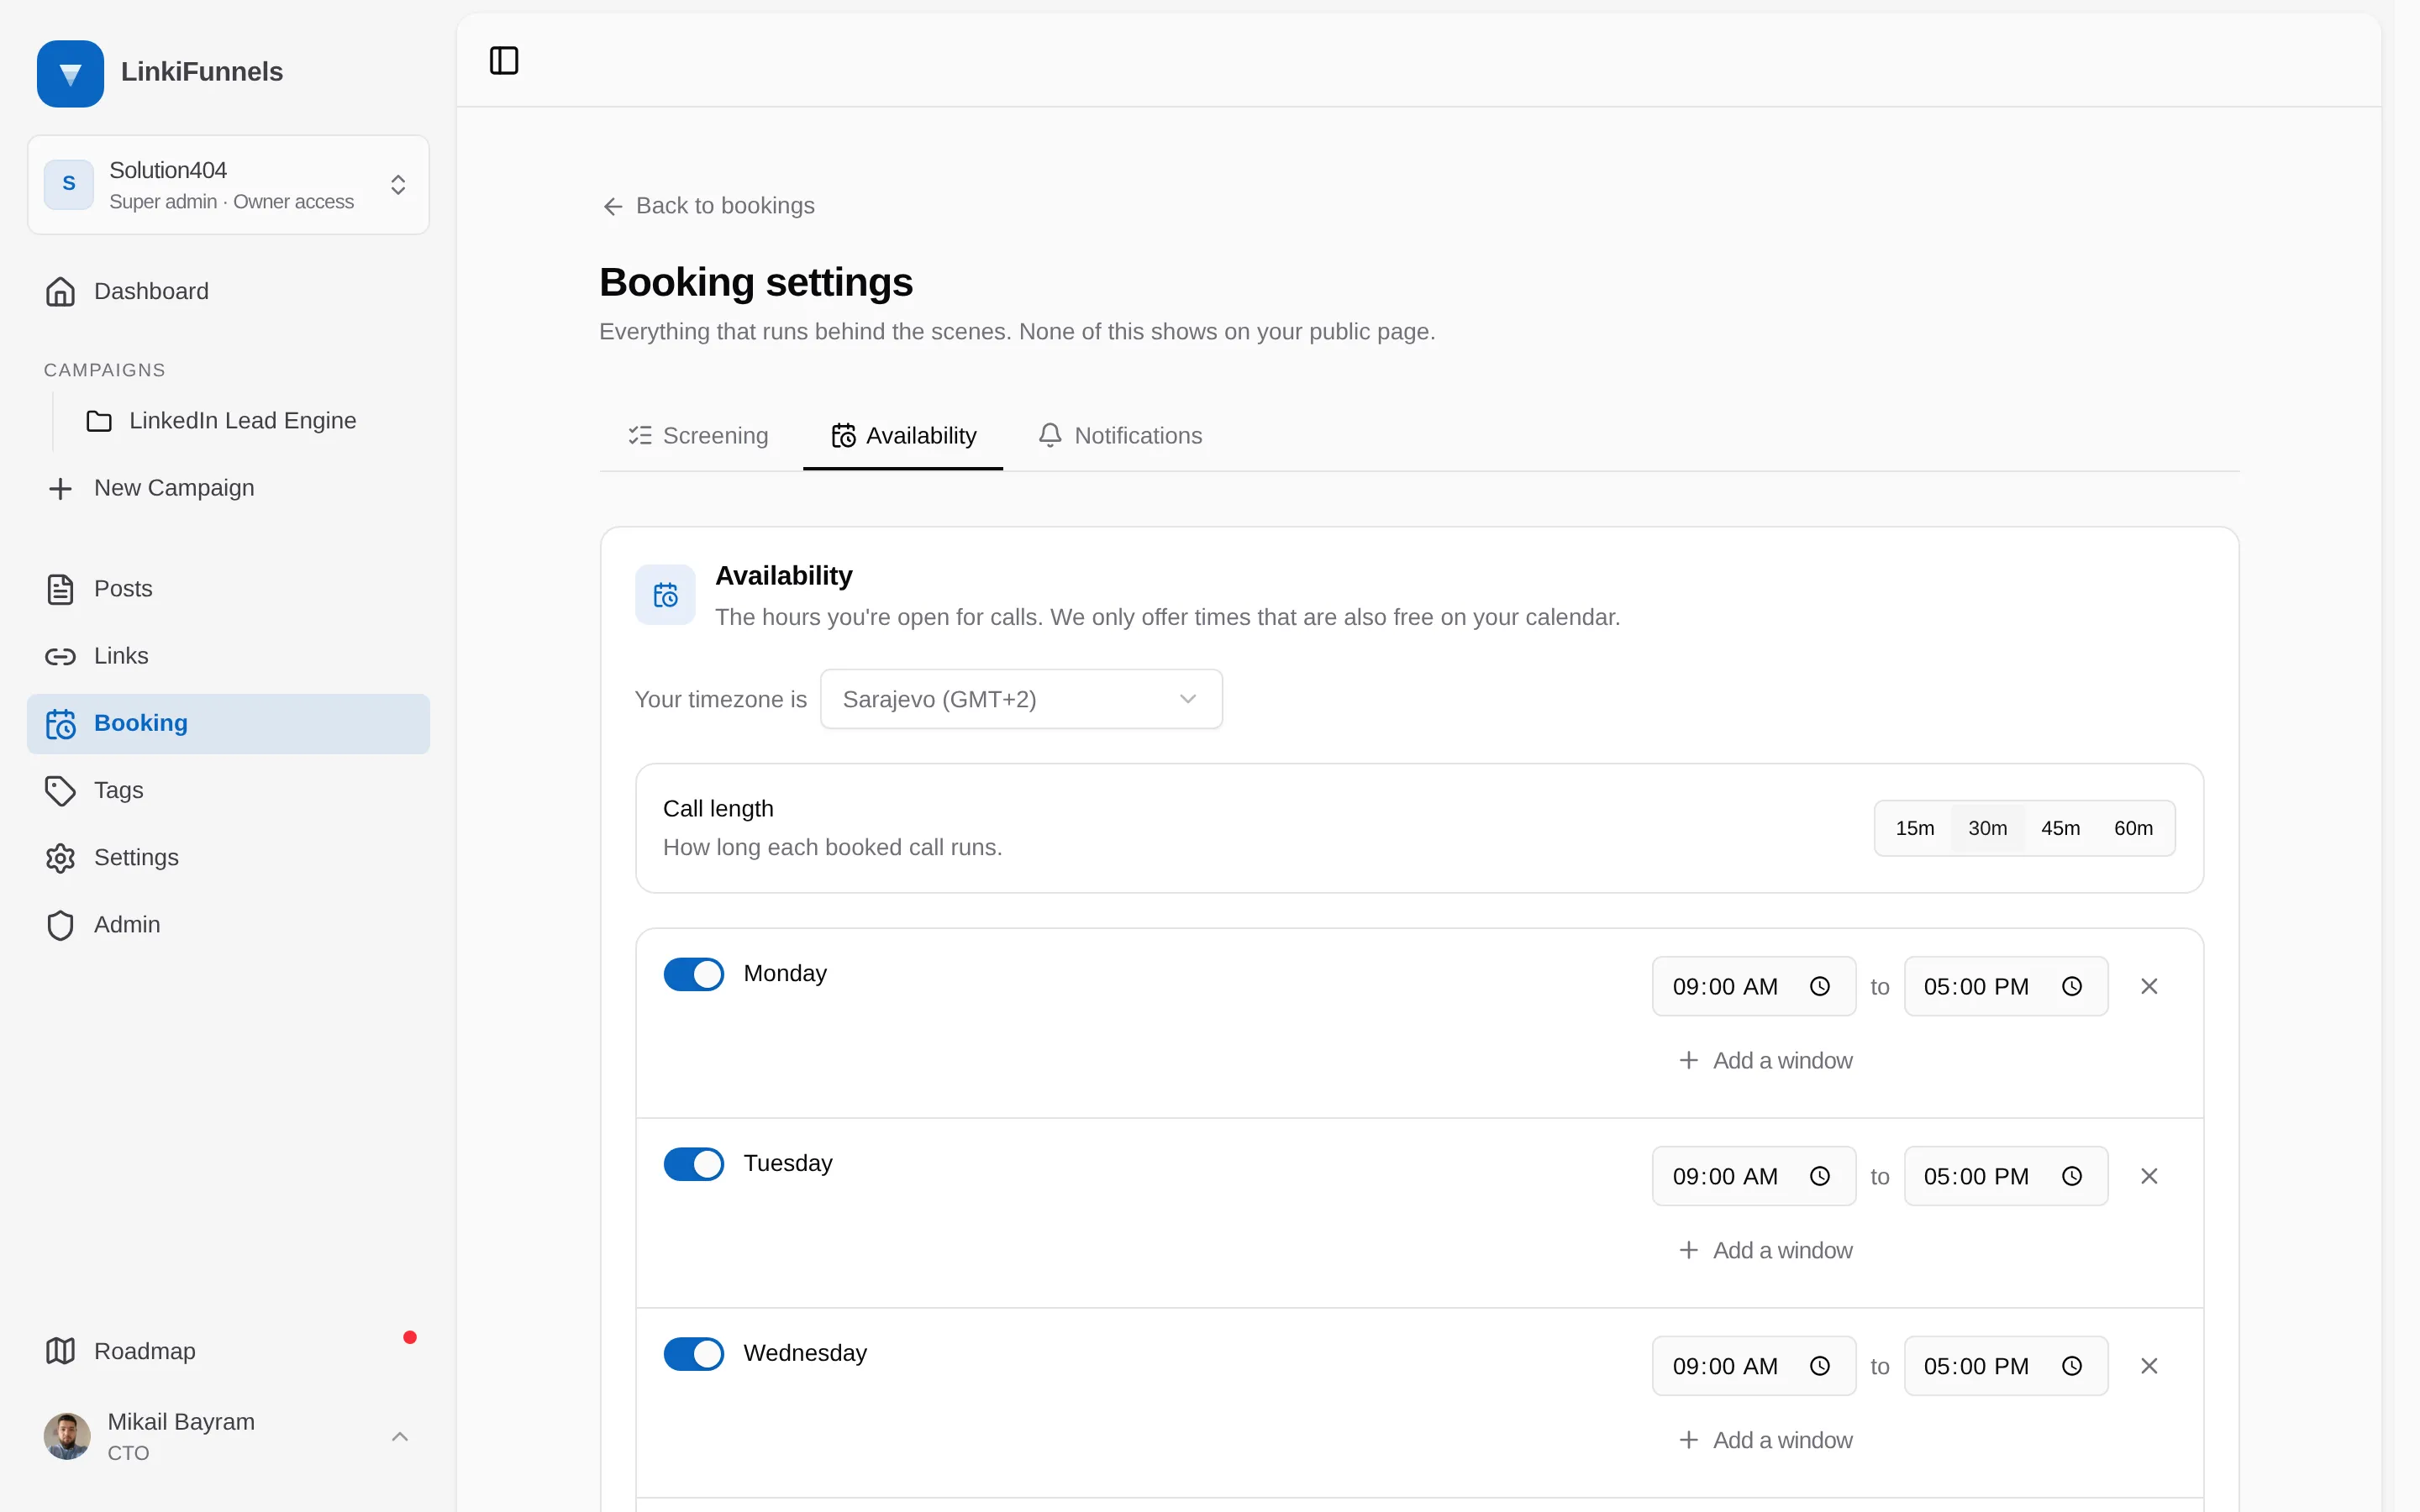Switch to the Availability tab
Image resolution: width=2420 pixels, height=1512 pixels.
coord(903,436)
